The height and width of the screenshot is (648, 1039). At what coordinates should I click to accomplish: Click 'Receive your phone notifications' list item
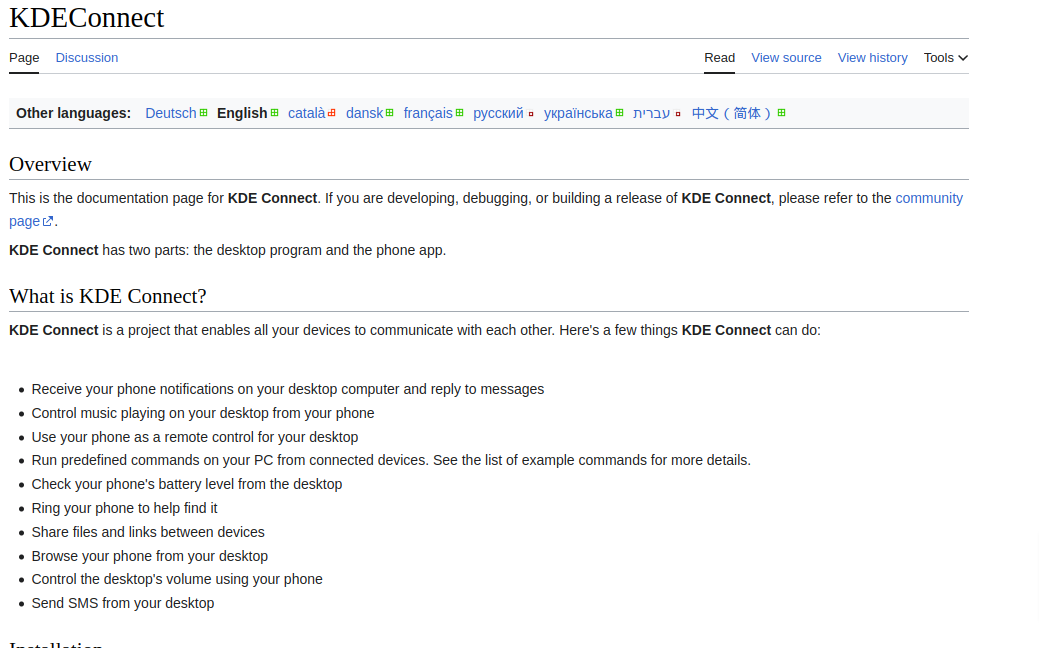point(288,389)
